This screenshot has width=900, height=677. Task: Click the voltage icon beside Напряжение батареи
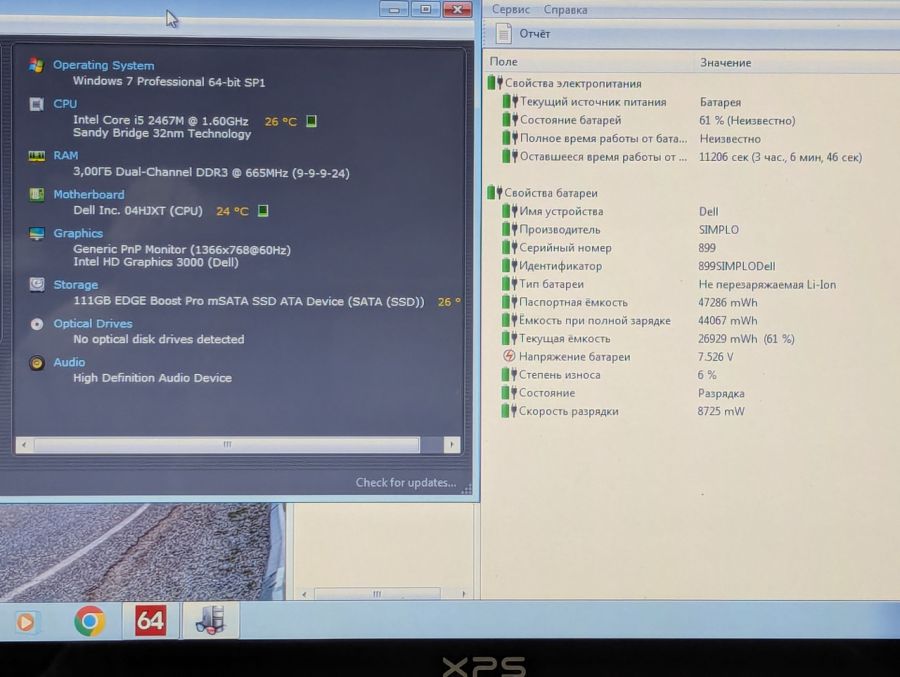(x=509, y=356)
